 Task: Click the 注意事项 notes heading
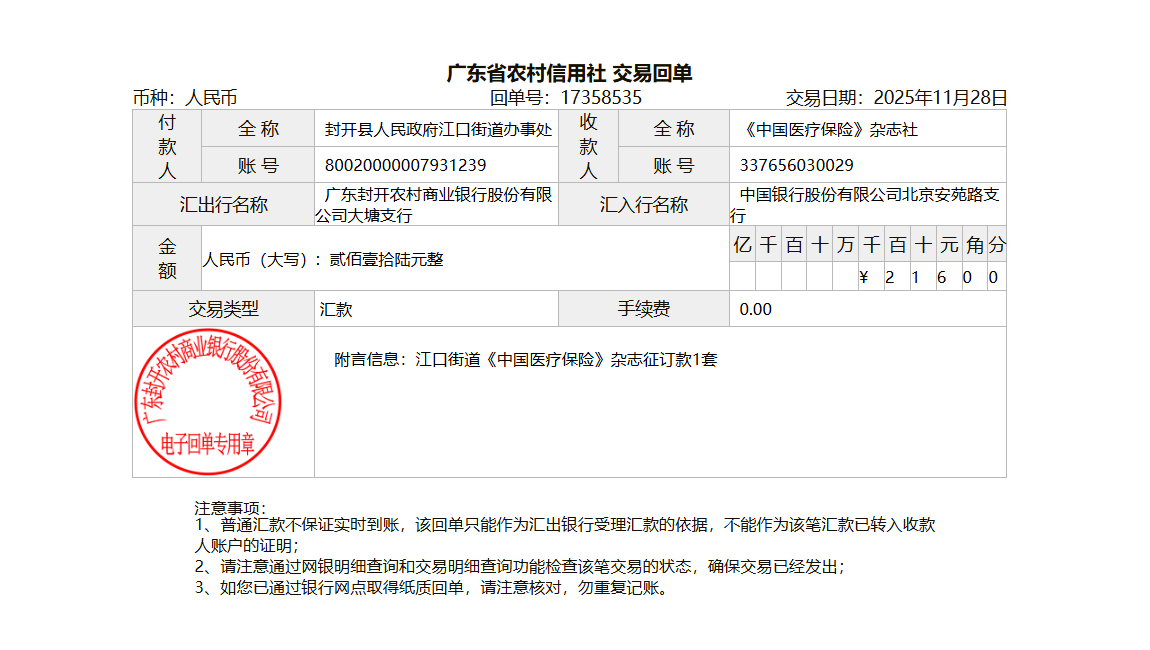tap(230, 508)
